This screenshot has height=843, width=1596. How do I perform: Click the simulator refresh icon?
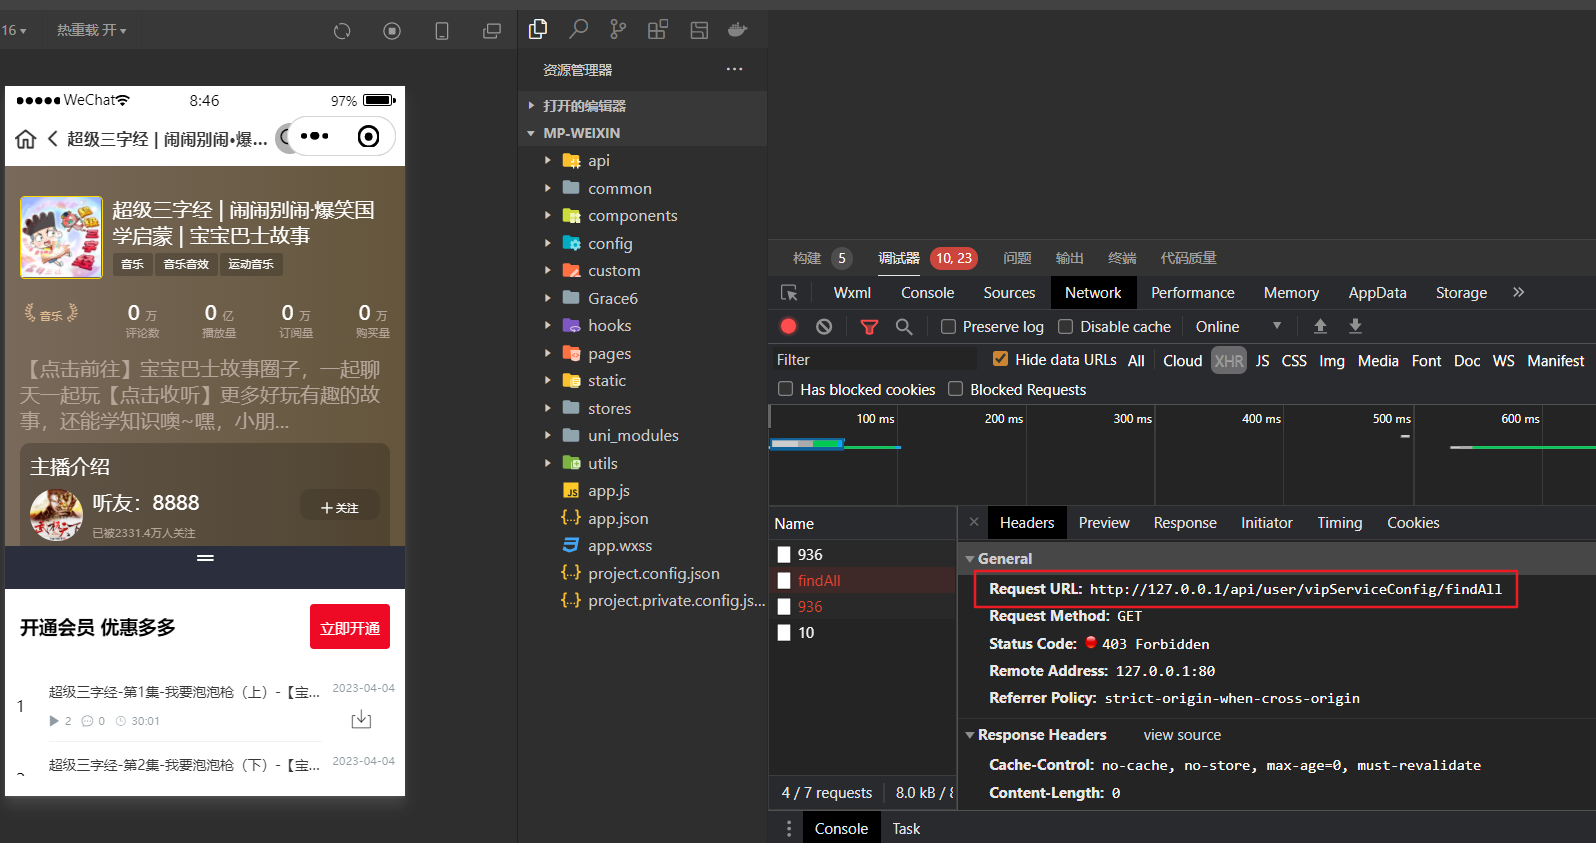342,31
